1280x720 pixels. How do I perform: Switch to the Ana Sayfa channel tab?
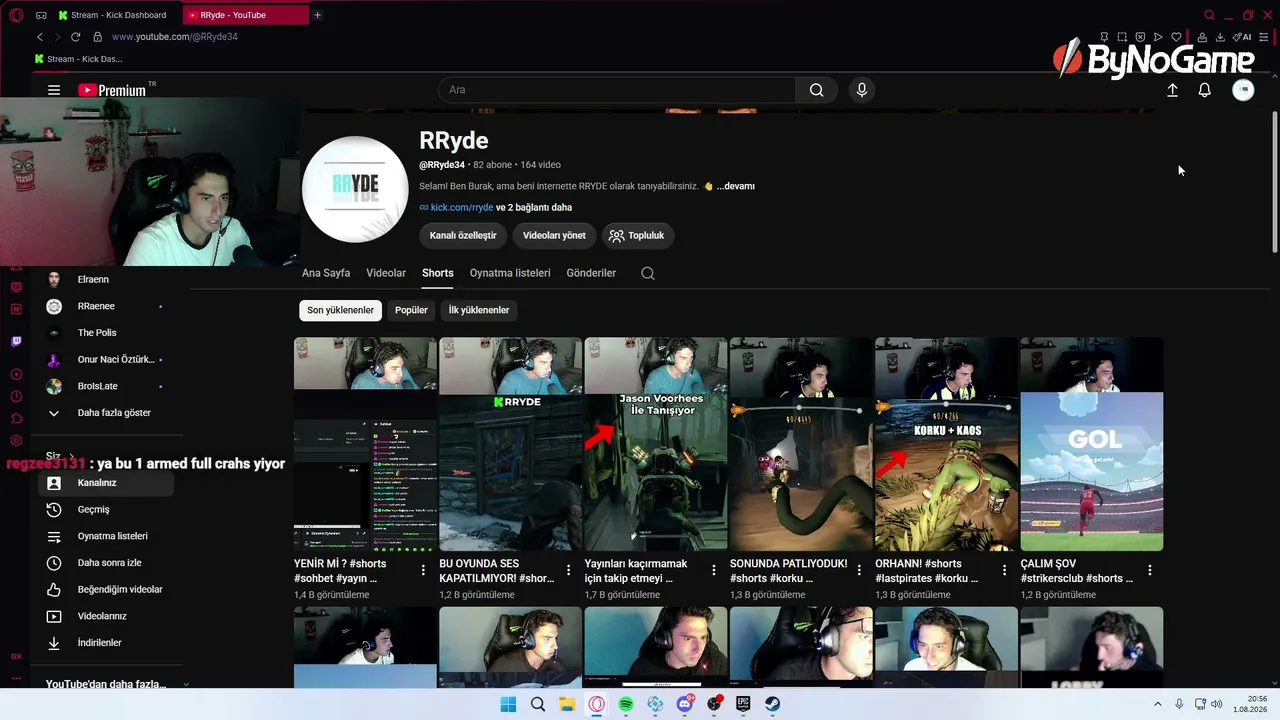click(326, 273)
